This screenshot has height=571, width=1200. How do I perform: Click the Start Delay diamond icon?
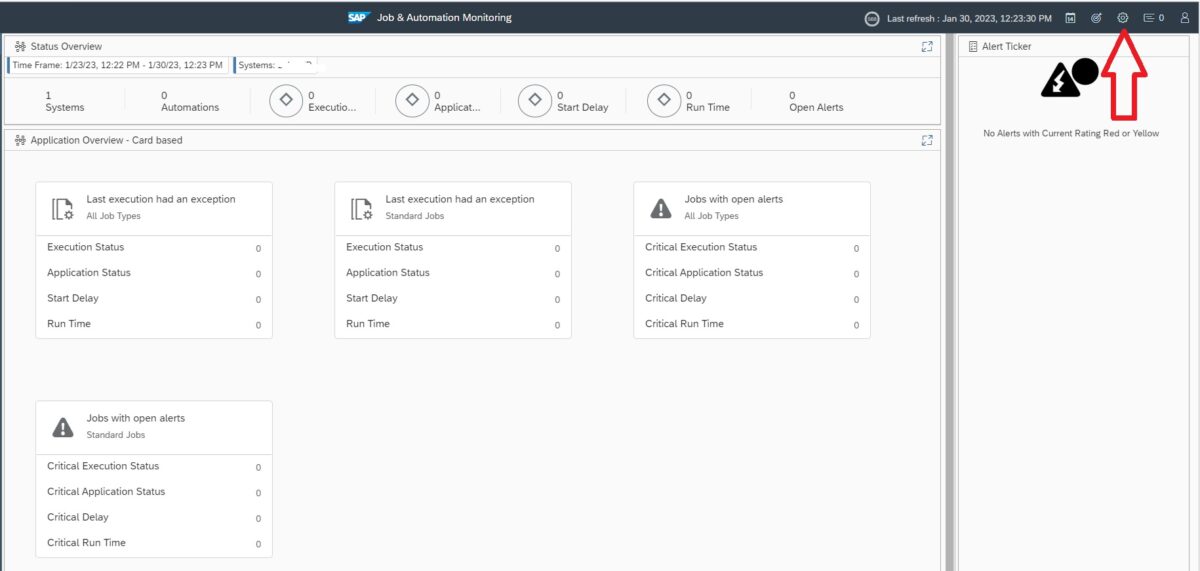point(535,100)
